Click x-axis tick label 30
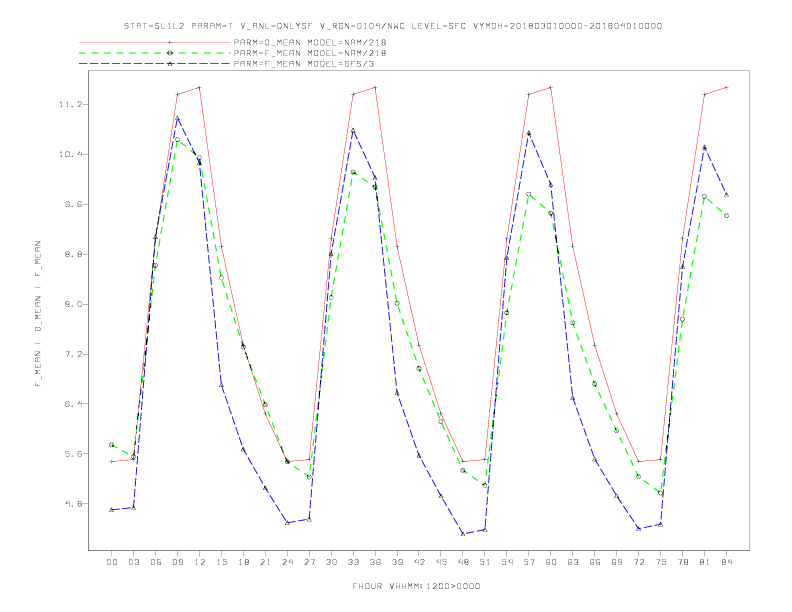 point(331,562)
